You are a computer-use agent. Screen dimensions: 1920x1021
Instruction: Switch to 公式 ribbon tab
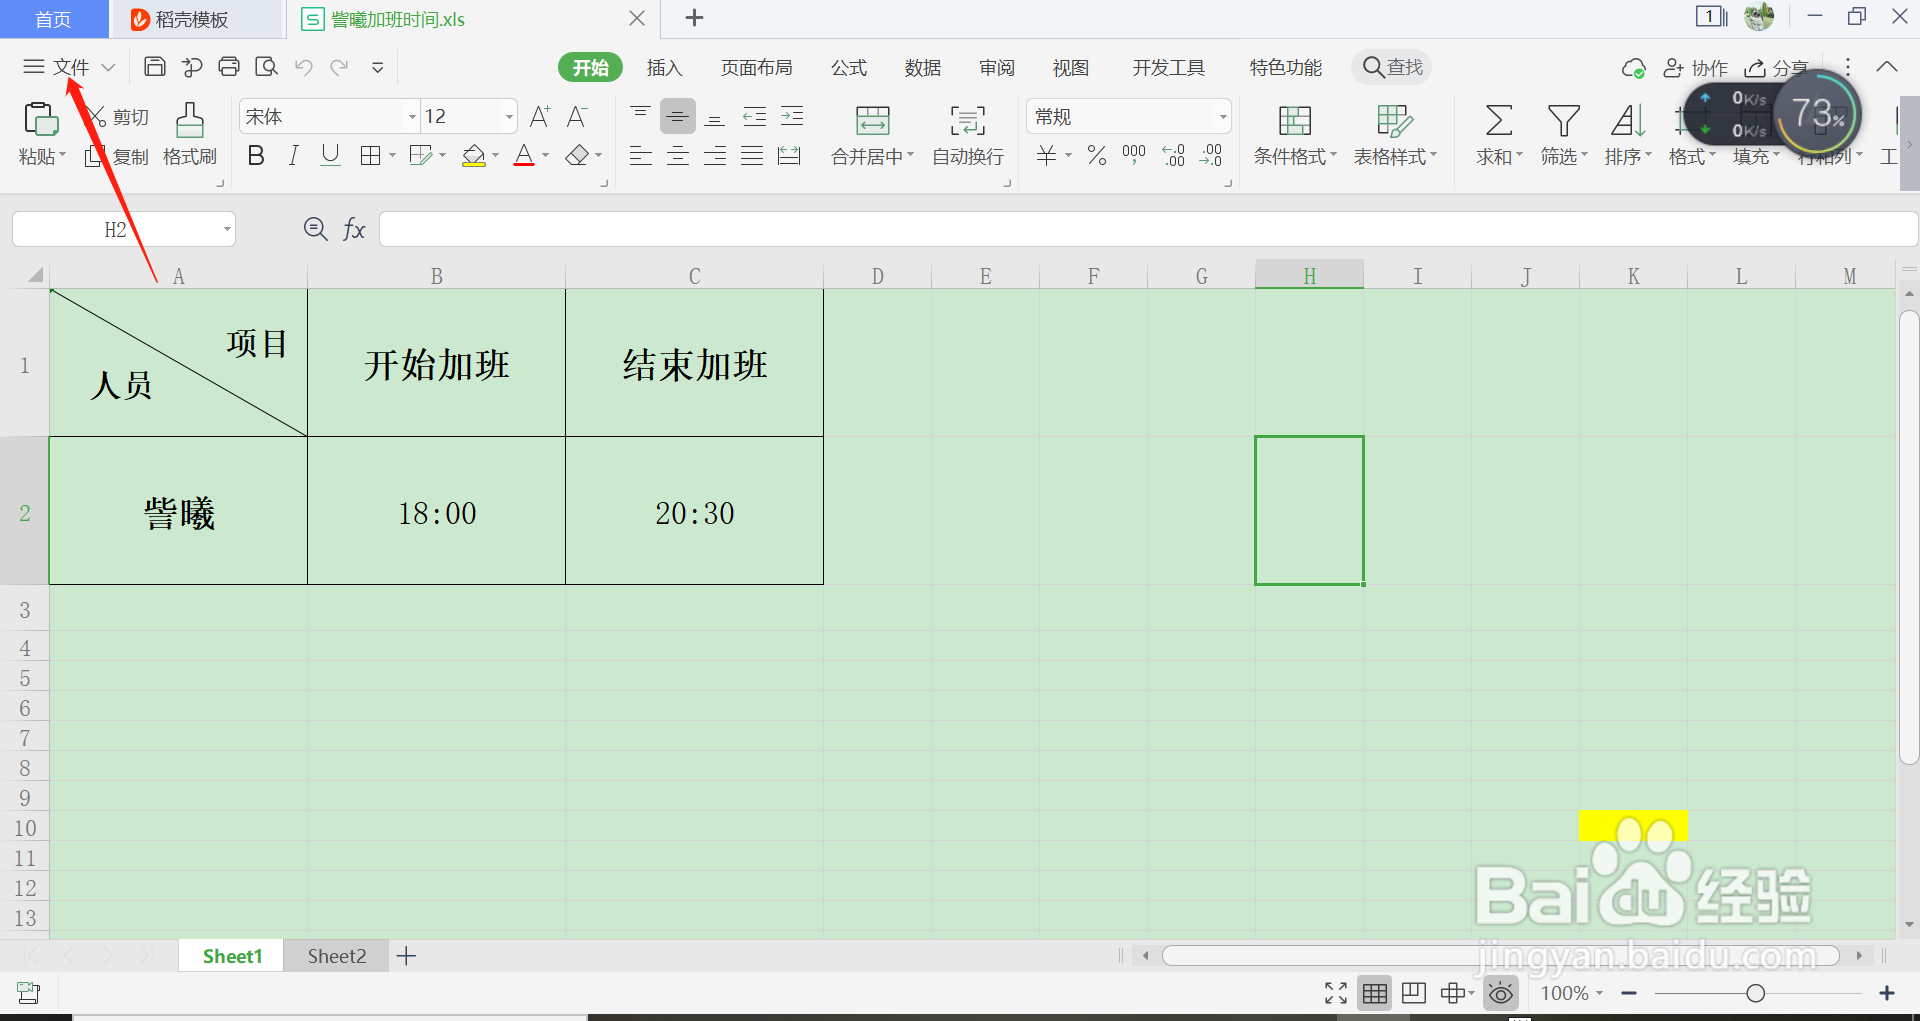point(849,67)
